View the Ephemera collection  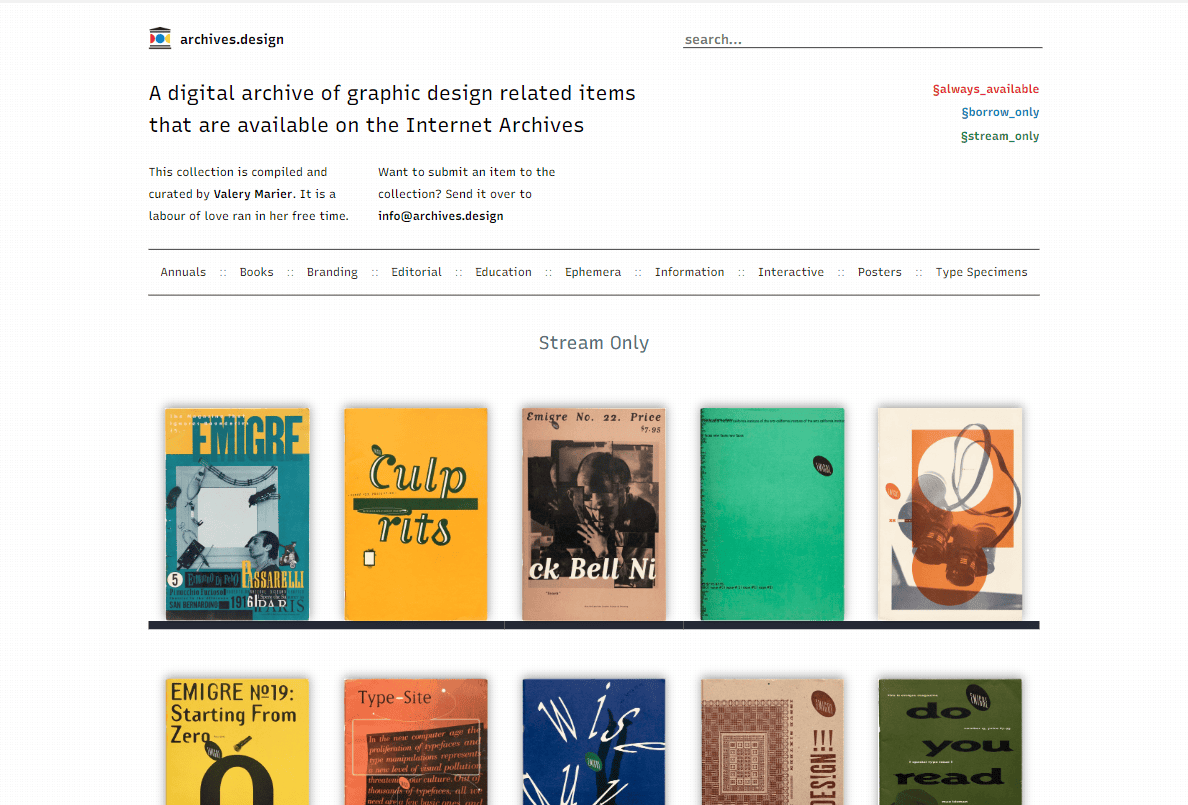(x=593, y=271)
